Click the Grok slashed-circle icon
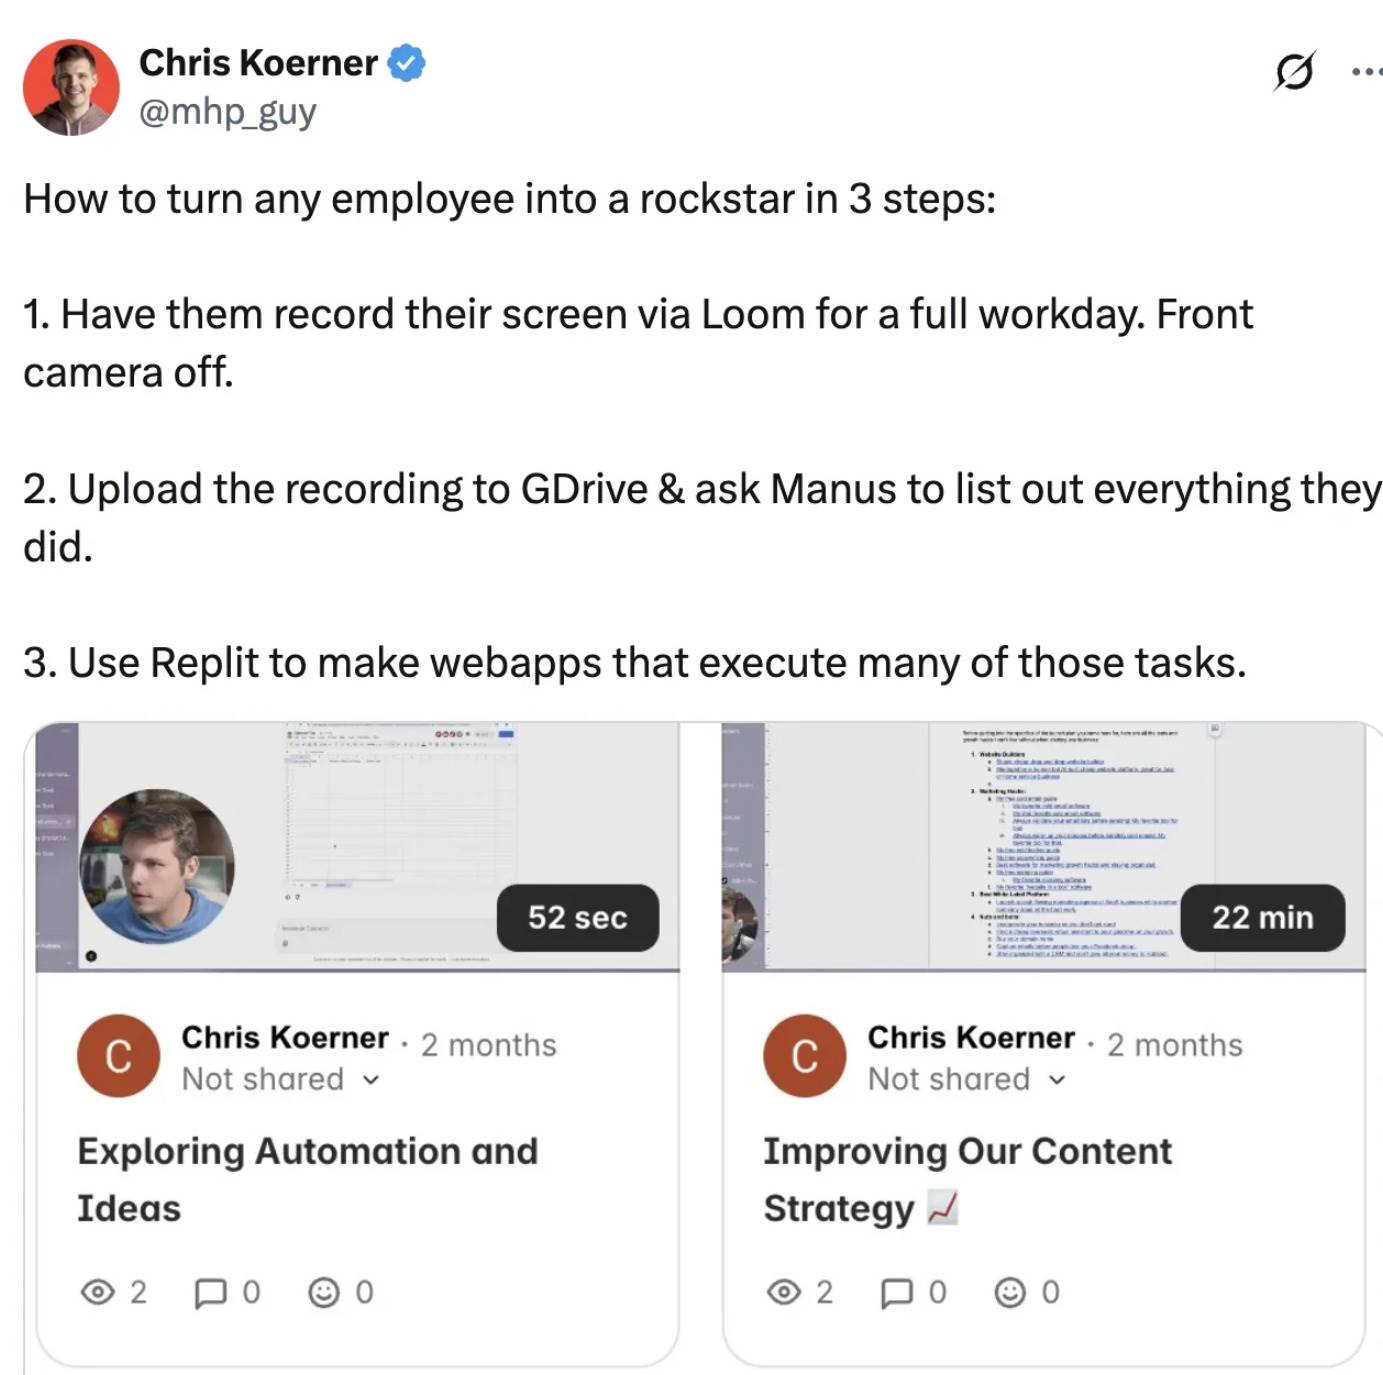1383x1375 pixels. coord(1294,71)
